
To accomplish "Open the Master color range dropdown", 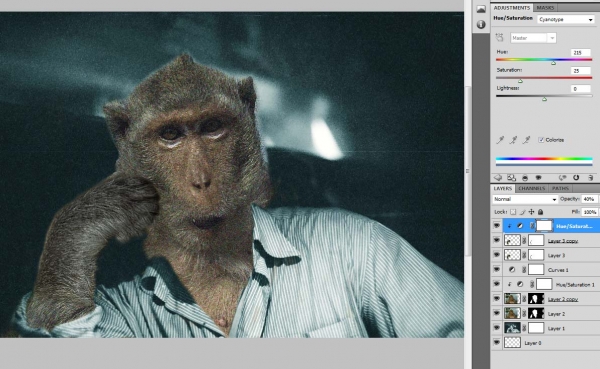I will (x=533, y=38).
